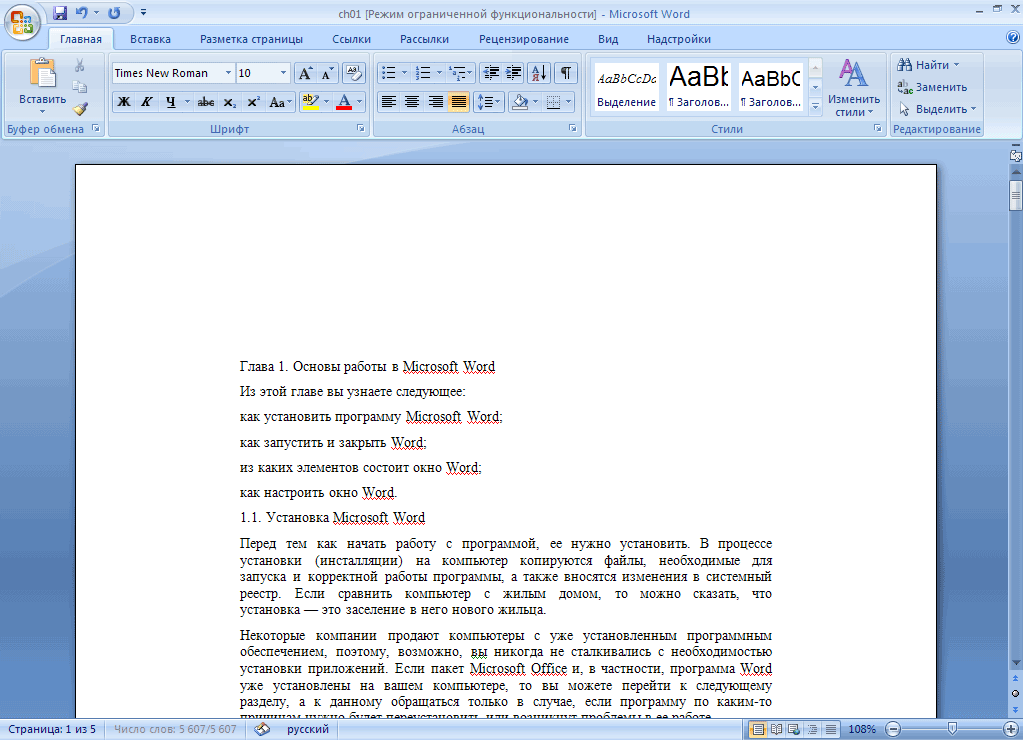The image size is (1023, 740).
Task: Click spell check status icon in status bar
Action: [262, 729]
